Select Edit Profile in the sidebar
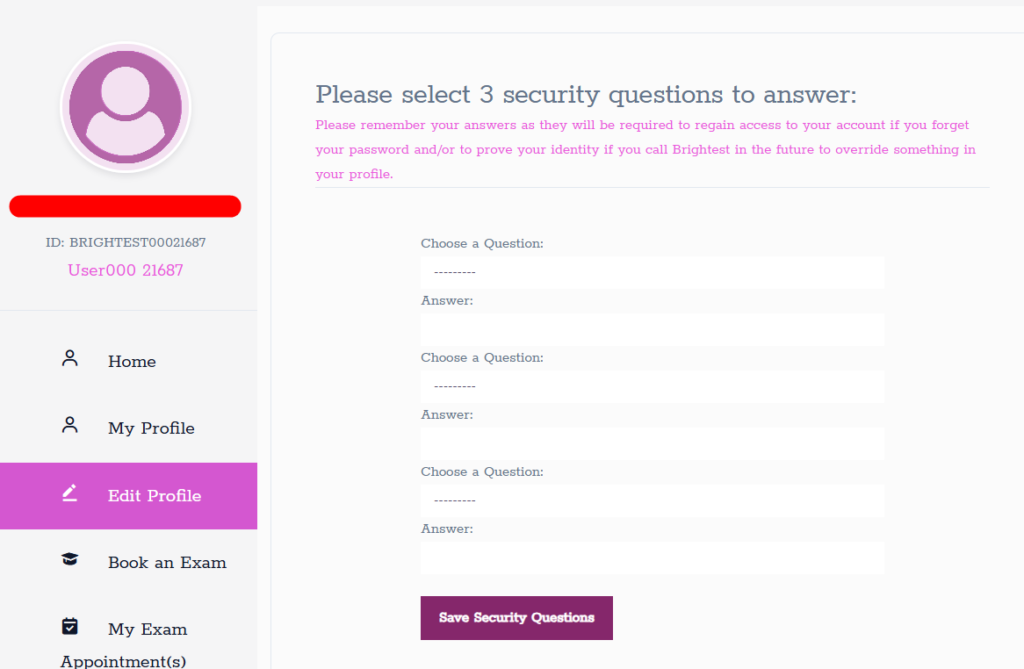This screenshot has width=1024, height=669. [154, 496]
